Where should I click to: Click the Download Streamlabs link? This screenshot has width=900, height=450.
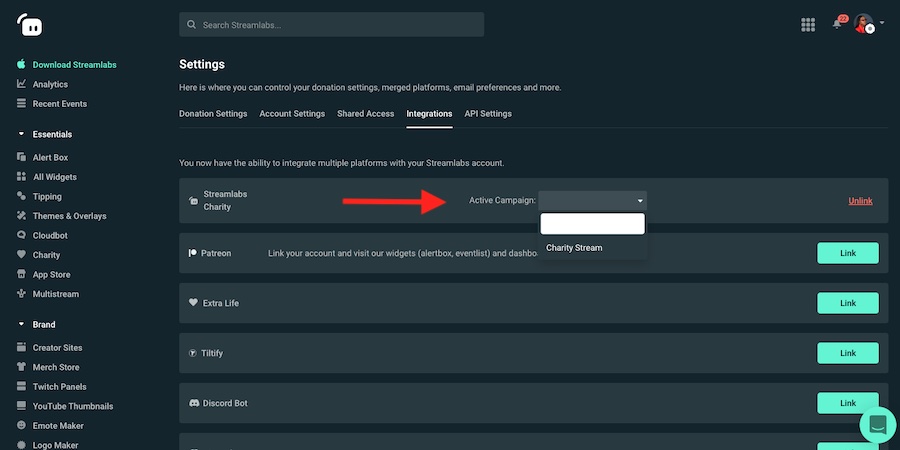[x=75, y=65]
